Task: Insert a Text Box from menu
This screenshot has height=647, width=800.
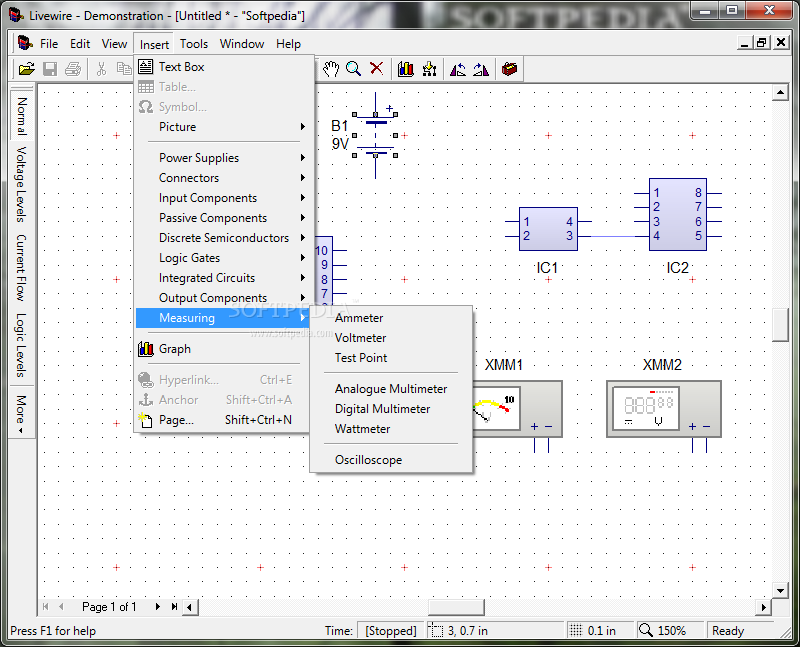Action: [181, 67]
